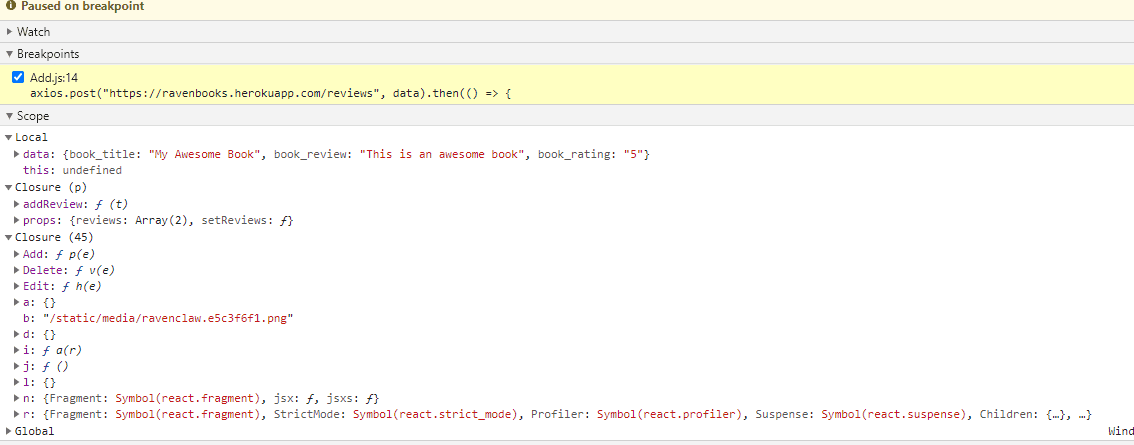Collapse the Breakpoints section
The width and height of the screenshot is (1134, 445).
(x=9, y=54)
